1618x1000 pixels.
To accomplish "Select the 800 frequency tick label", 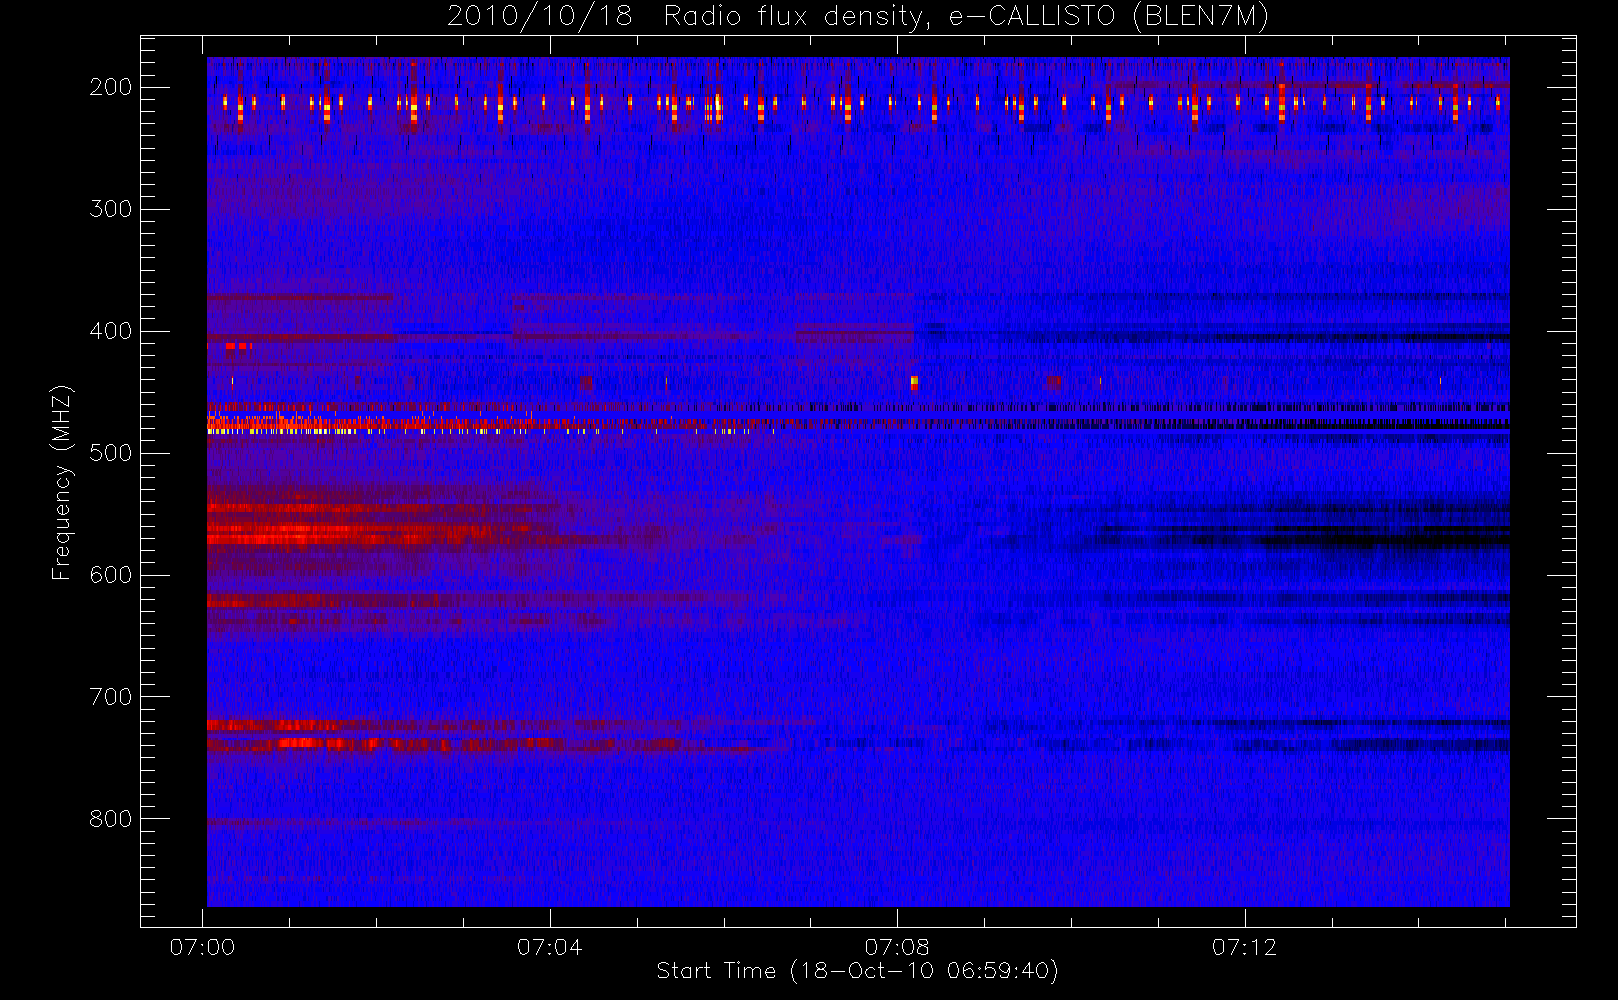I will 110,819.
